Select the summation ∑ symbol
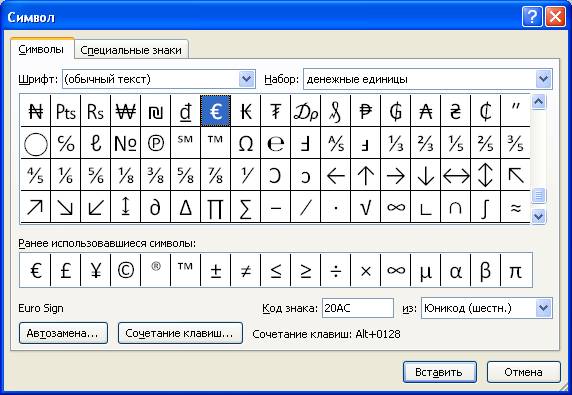The image size is (572, 395). click(x=246, y=207)
